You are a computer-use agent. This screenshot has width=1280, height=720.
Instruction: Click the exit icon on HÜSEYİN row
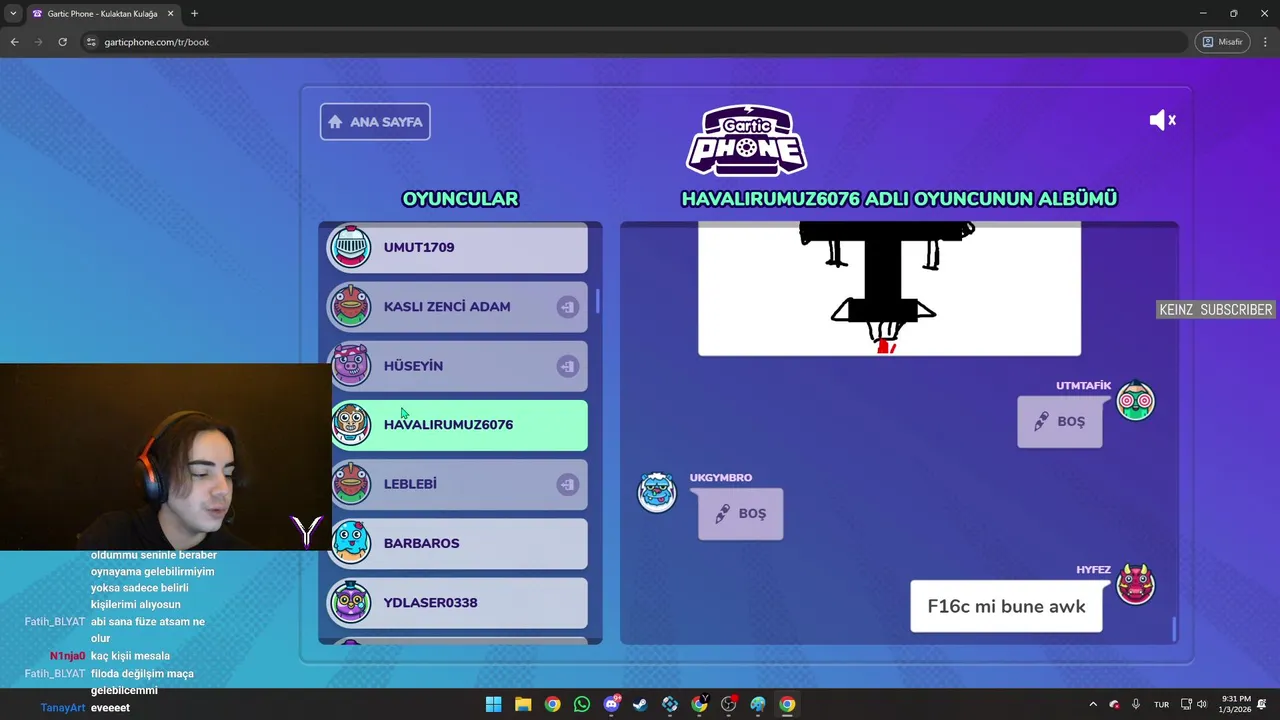567,366
